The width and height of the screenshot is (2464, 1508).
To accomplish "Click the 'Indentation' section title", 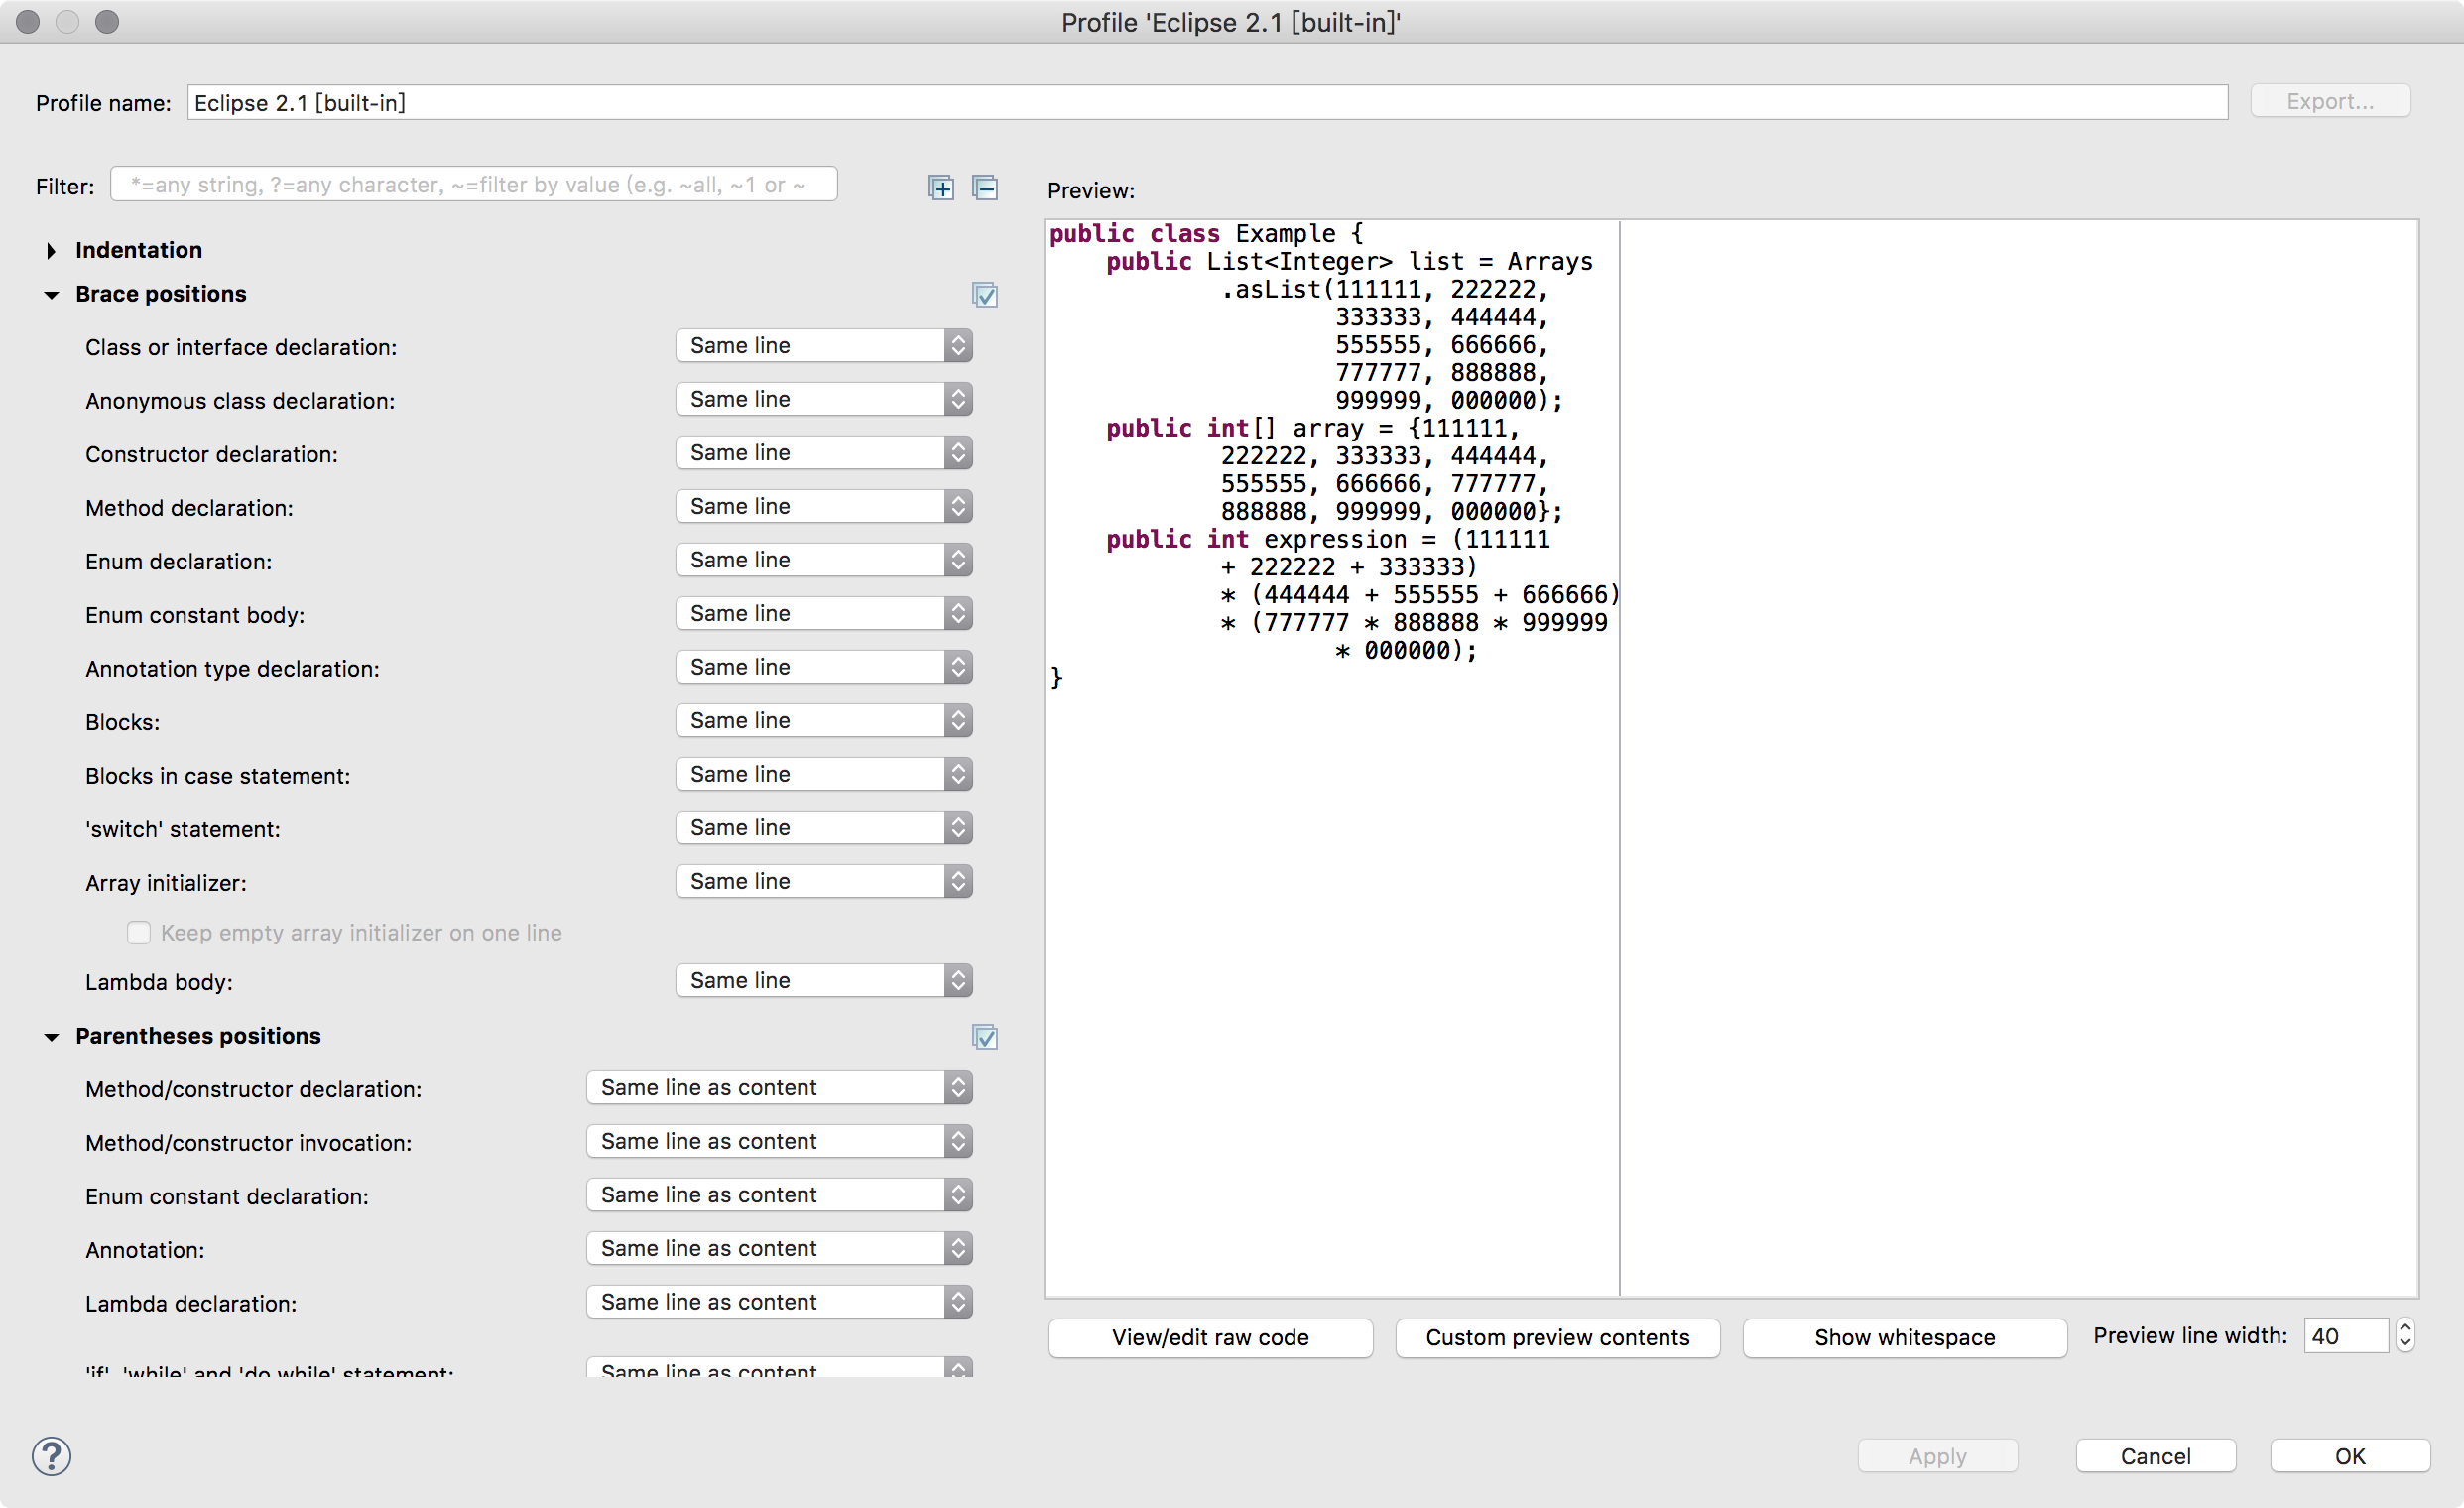I will pyautogui.click(x=139, y=250).
